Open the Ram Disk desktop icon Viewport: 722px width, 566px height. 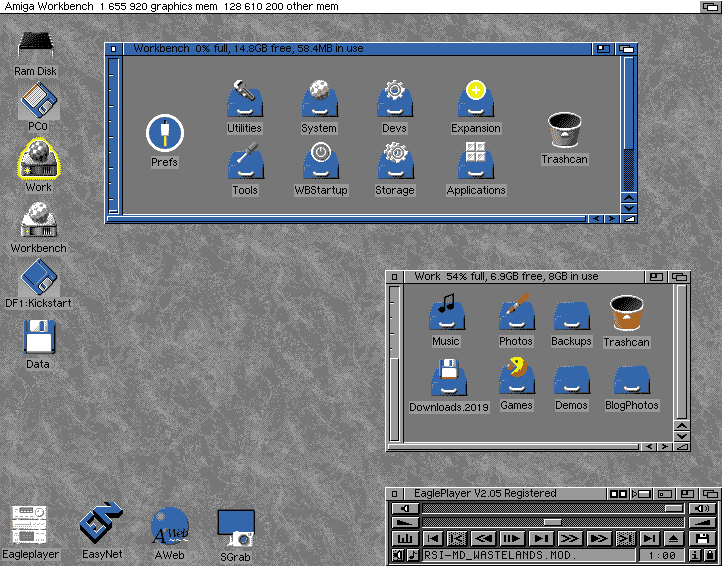click(x=35, y=53)
